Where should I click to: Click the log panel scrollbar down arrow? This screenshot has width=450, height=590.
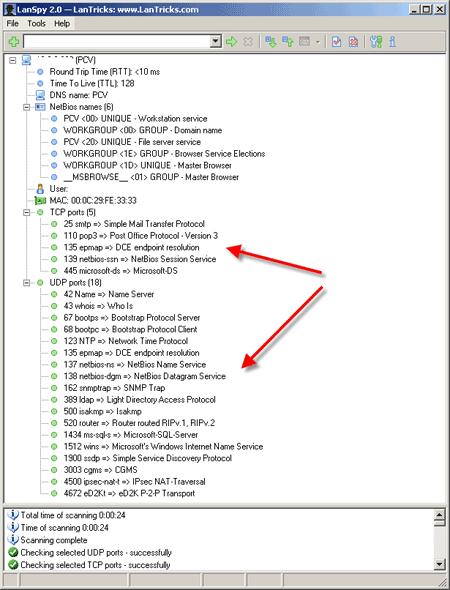click(x=439, y=564)
